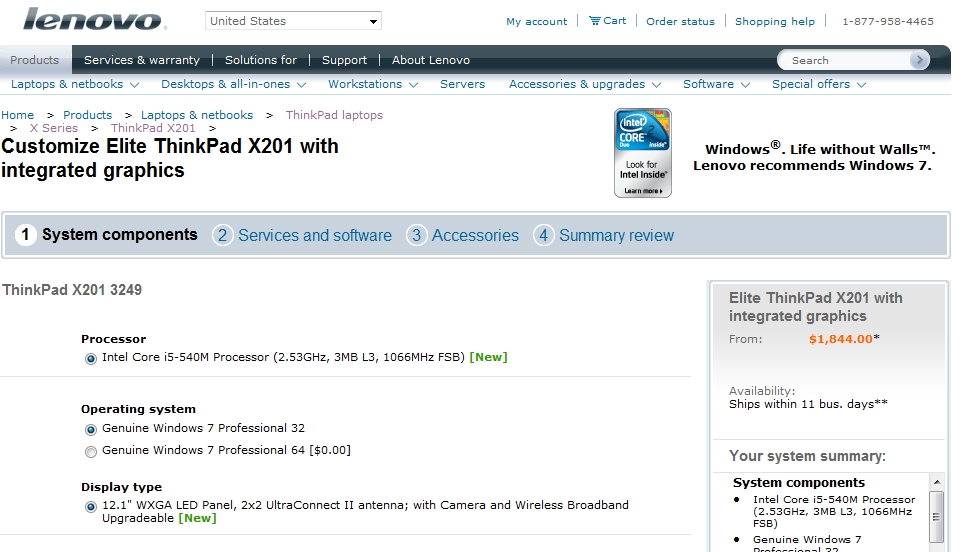Screen dimensions: 978x552
Task: Click the System components step label
Action: coord(120,235)
